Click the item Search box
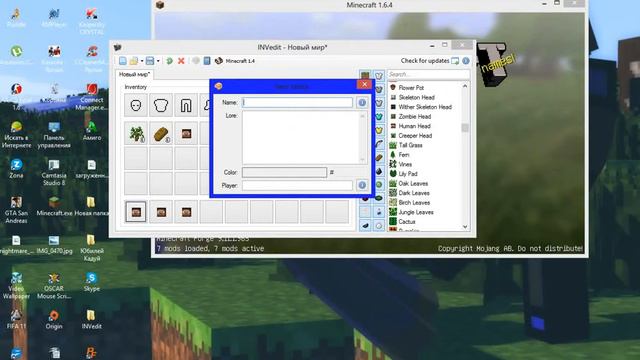The image size is (640, 360). (x=429, y=74)
